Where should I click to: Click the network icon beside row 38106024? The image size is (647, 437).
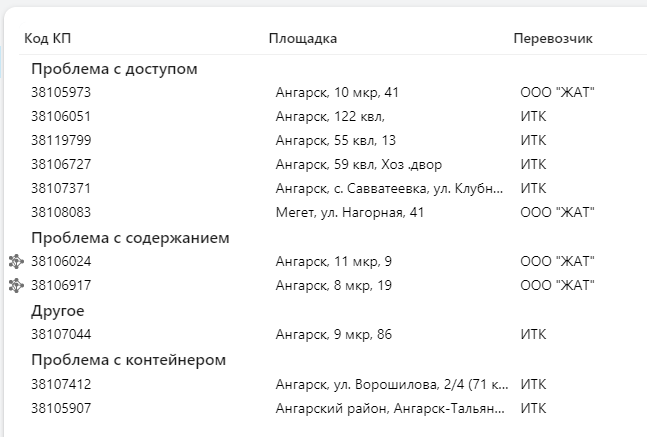coord(15,262)
